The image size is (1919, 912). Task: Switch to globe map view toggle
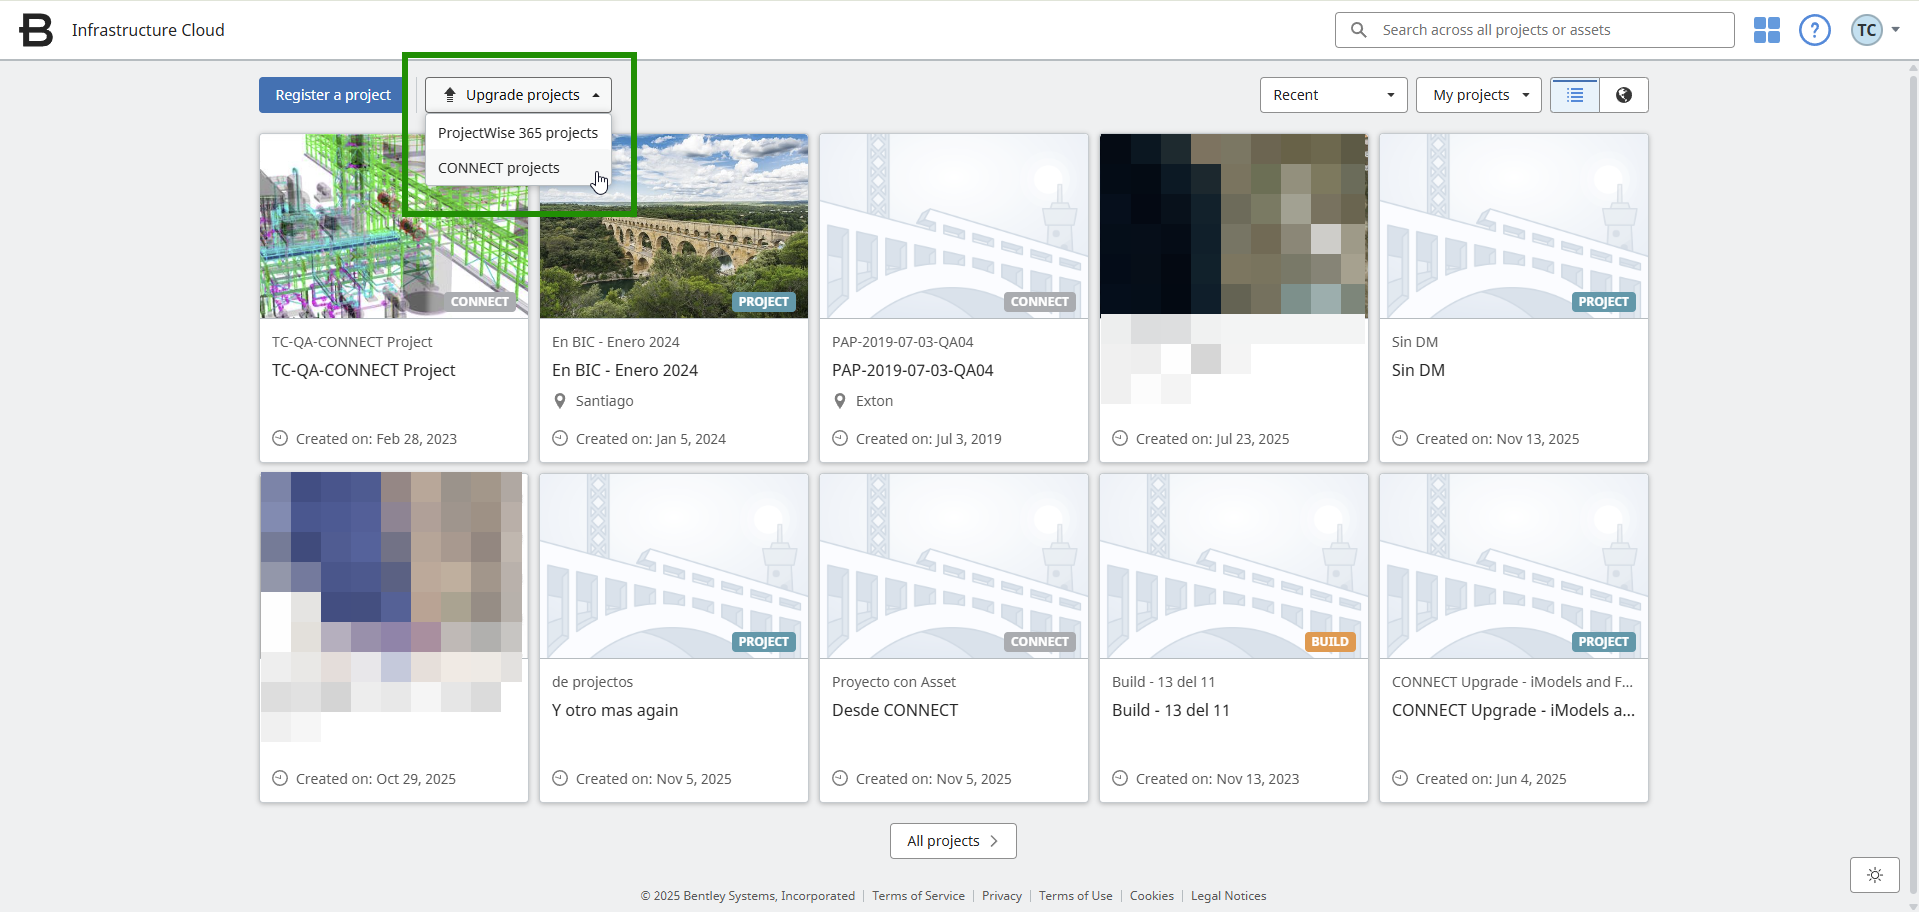(x=1623, y=95)
